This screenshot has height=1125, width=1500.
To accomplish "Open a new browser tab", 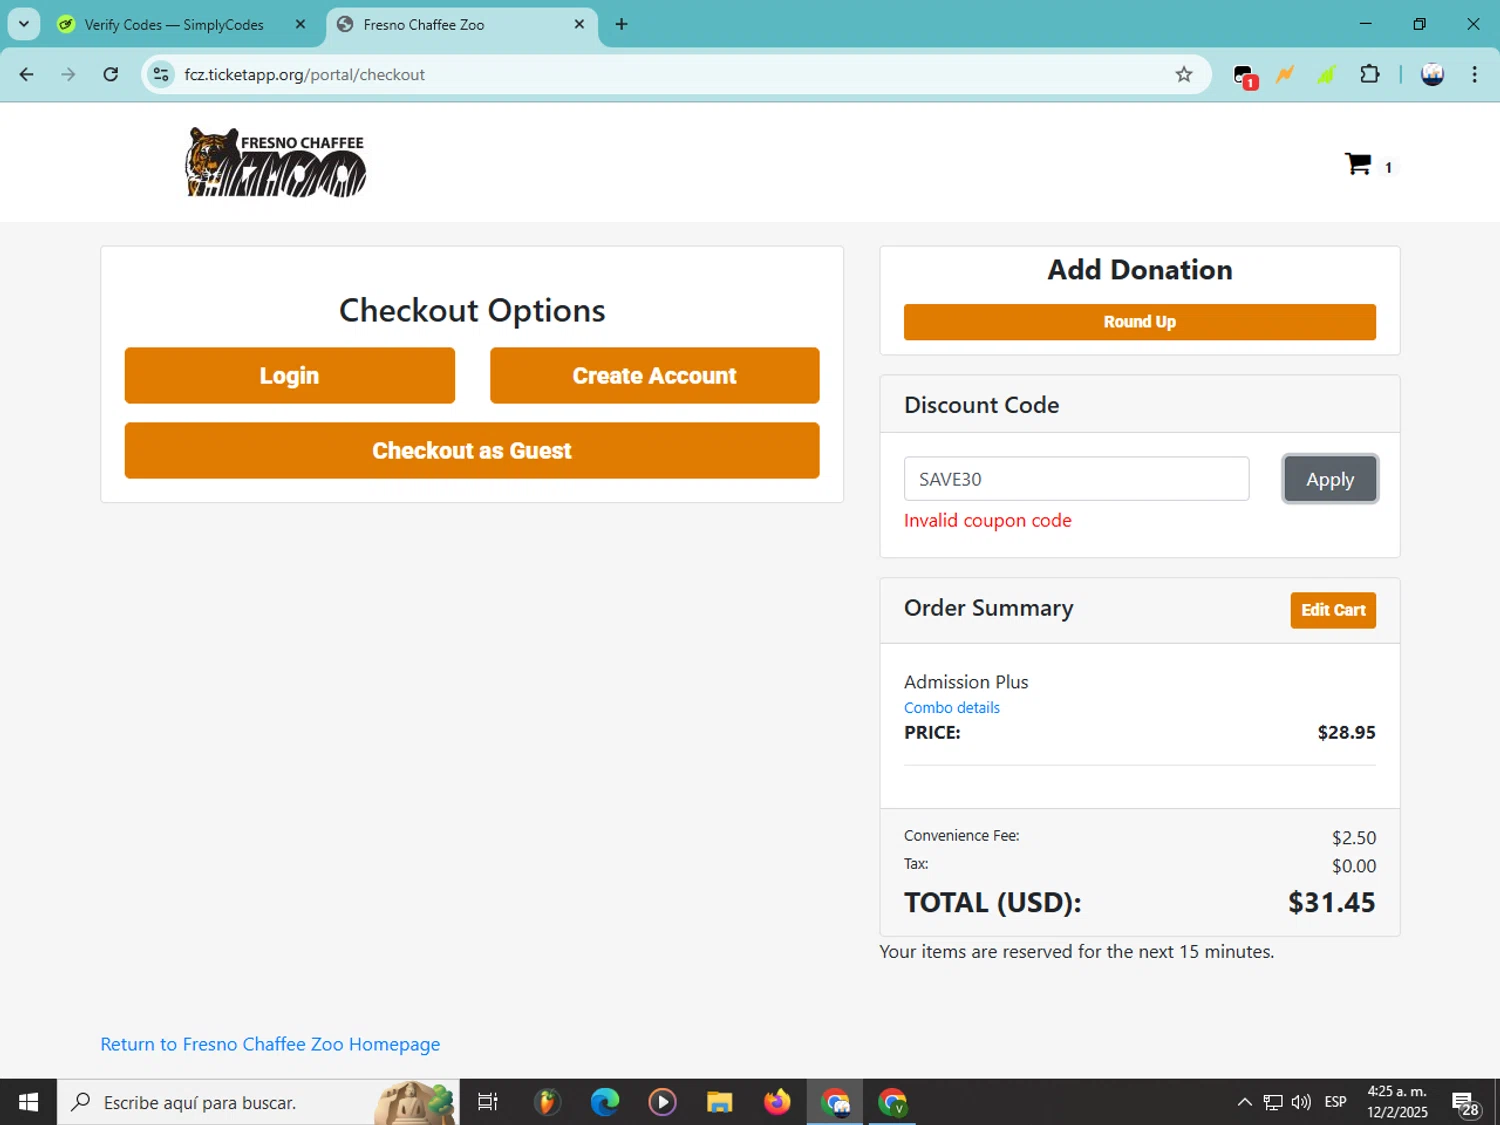I will (621, 24).
